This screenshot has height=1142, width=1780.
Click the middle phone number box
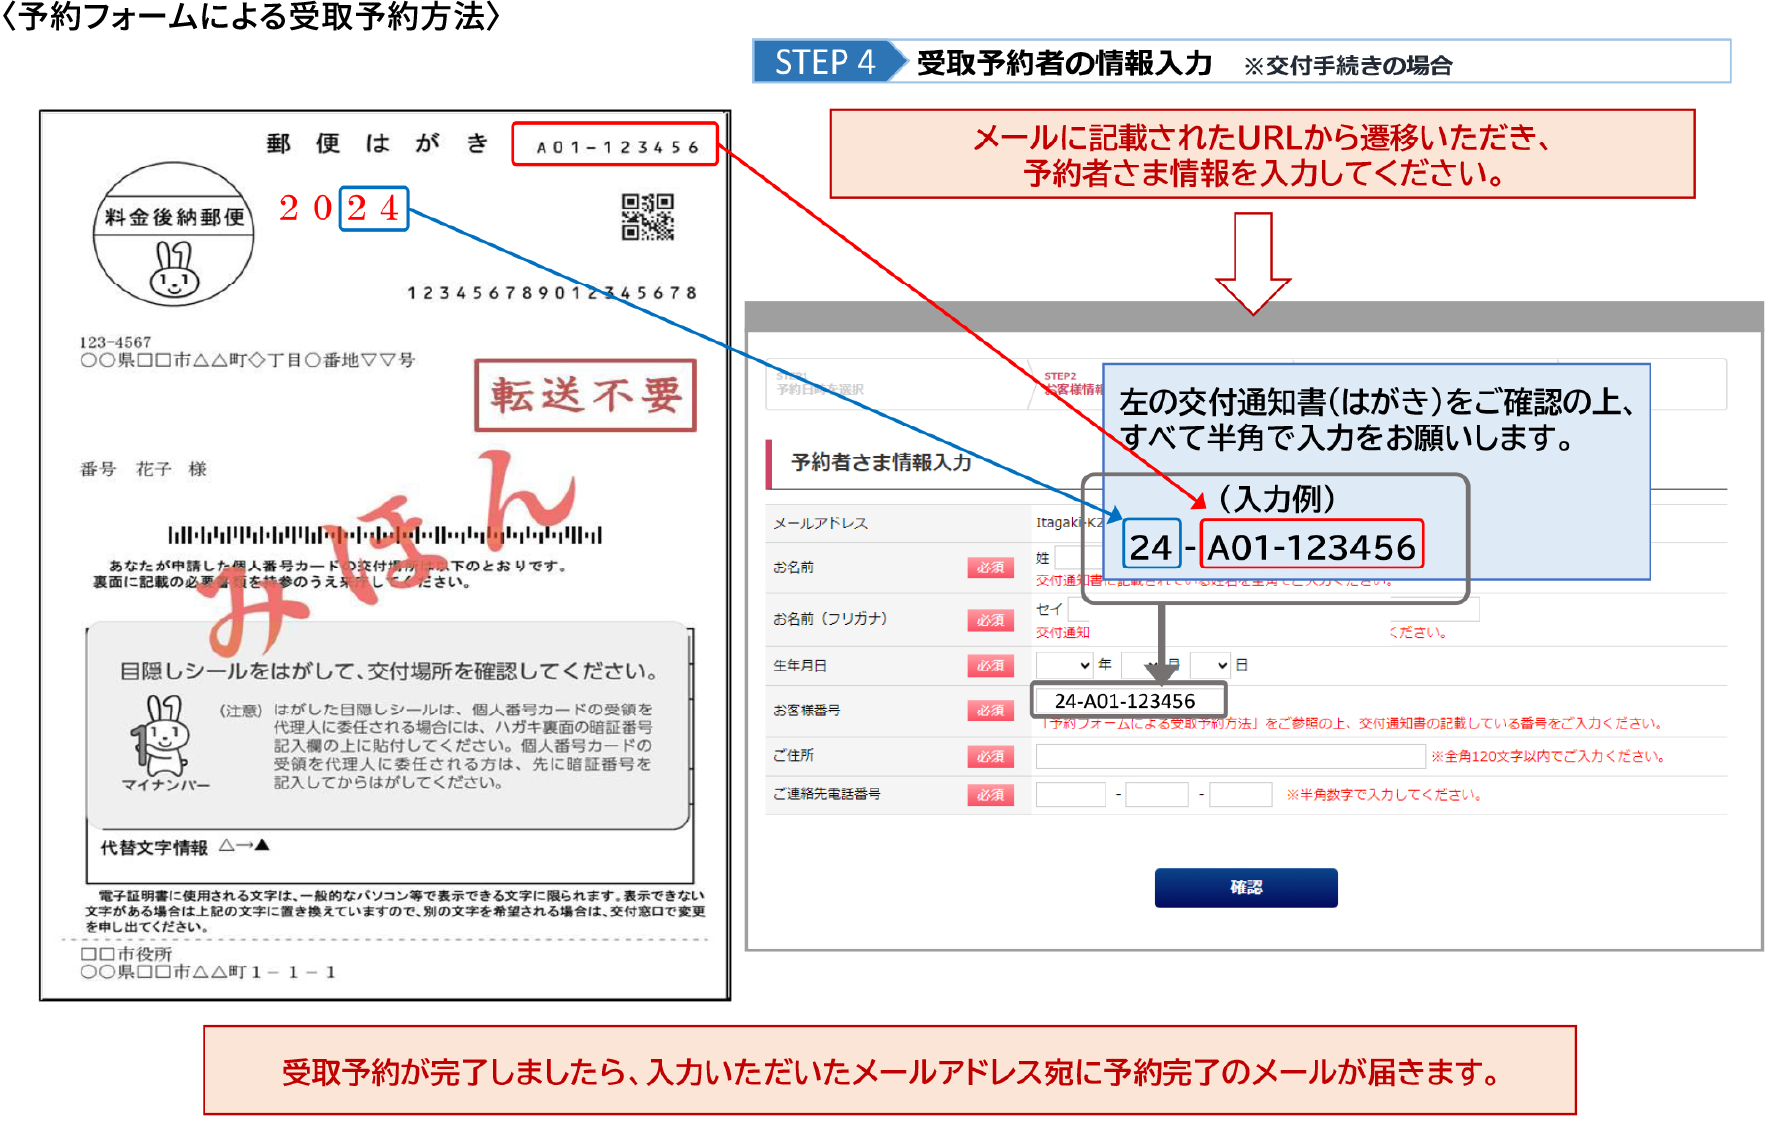coord(1157,795)
